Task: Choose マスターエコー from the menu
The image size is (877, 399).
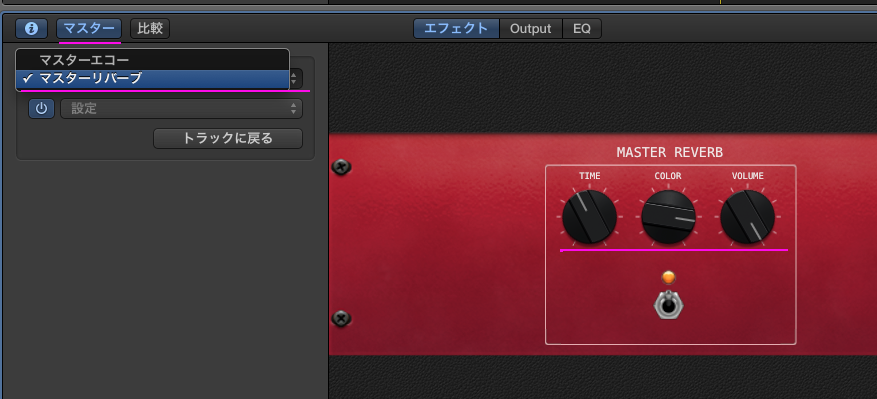Action: coord(152,60)
